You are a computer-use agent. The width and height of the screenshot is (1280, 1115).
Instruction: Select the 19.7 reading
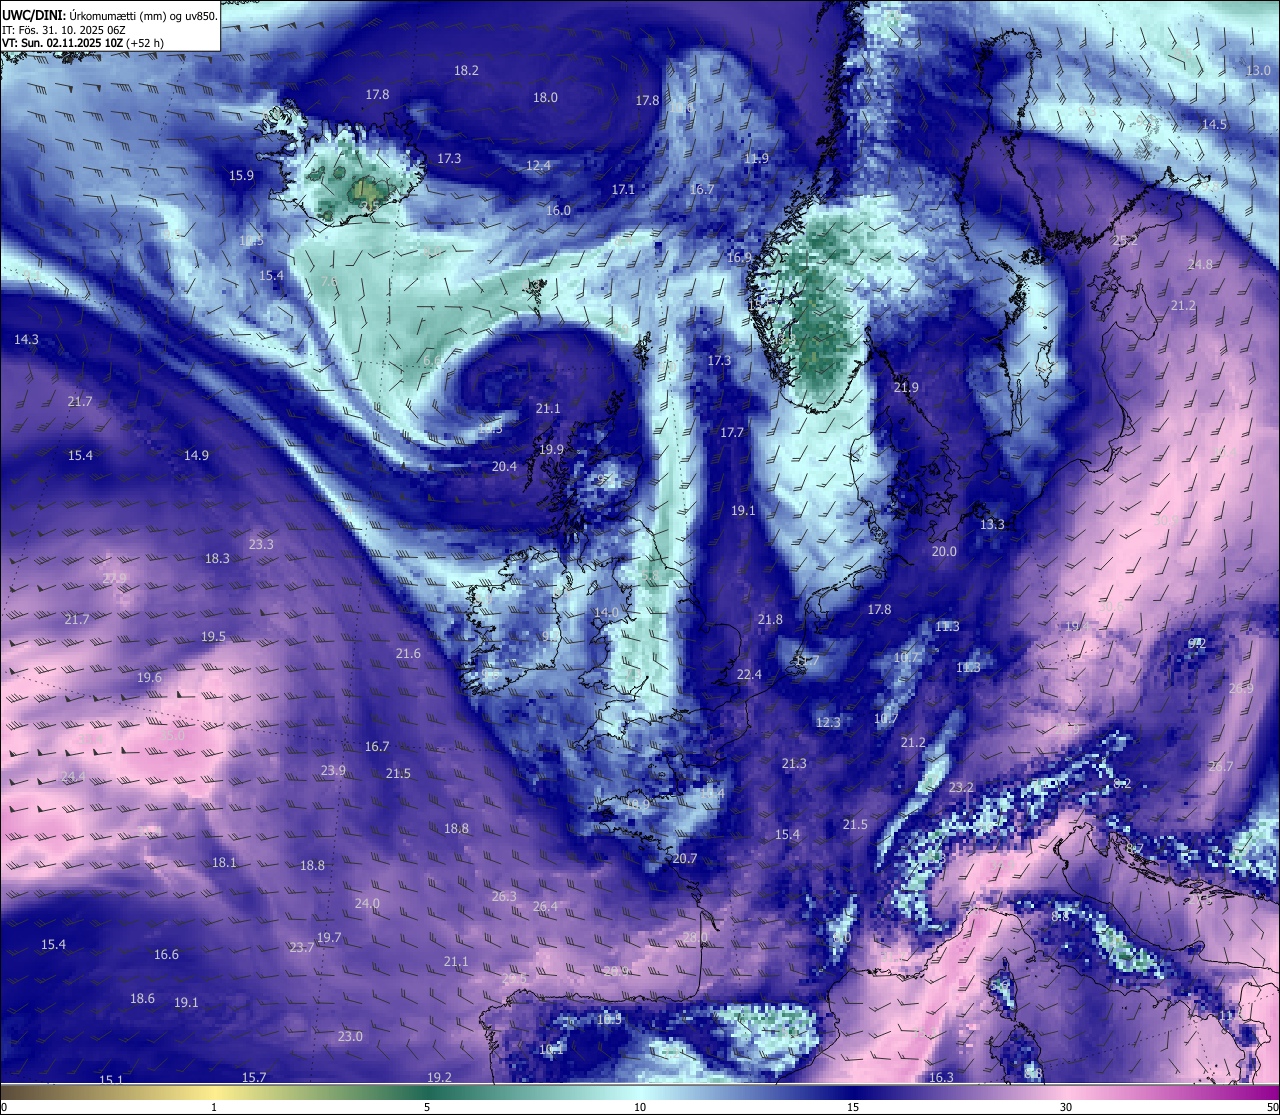[x=329, y=937]
